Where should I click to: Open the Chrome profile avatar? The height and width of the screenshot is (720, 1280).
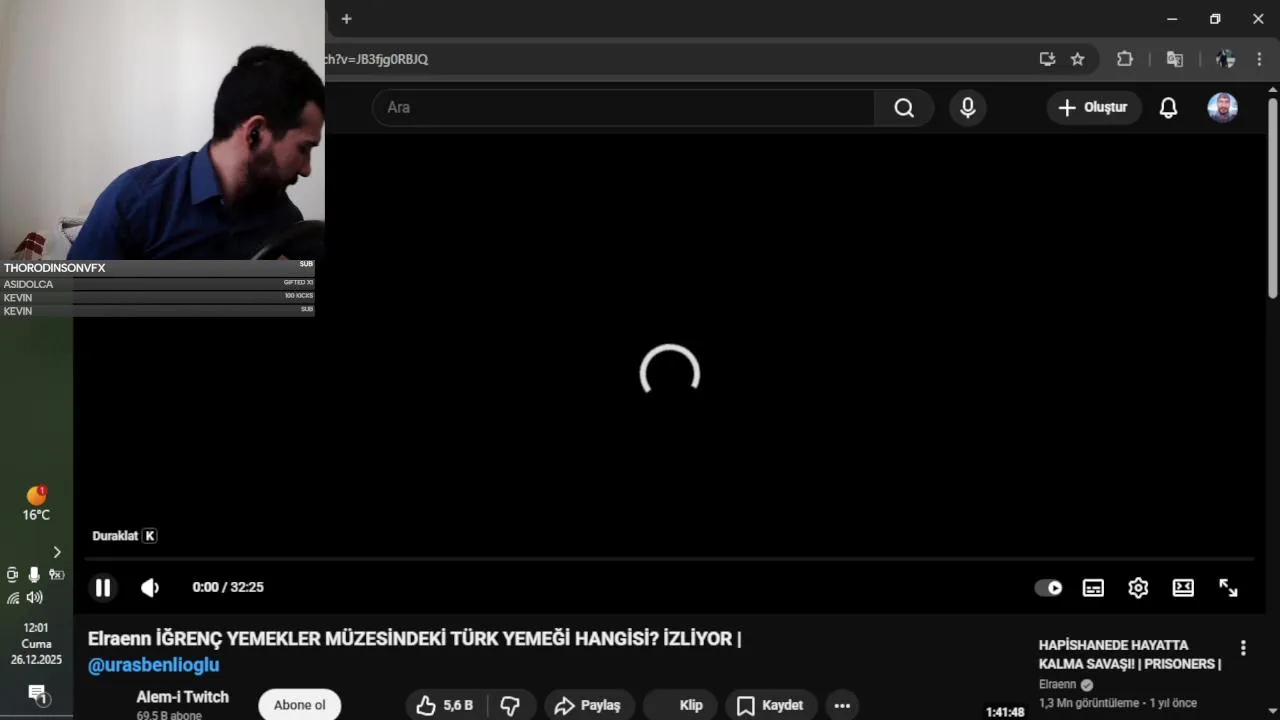point(1226,59)
